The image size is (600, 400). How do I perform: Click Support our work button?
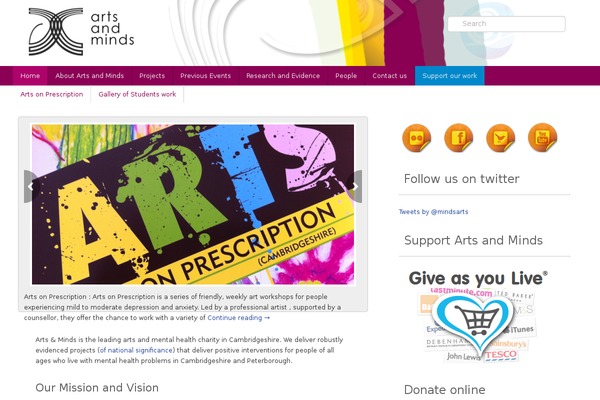click(x=450, y=76)
